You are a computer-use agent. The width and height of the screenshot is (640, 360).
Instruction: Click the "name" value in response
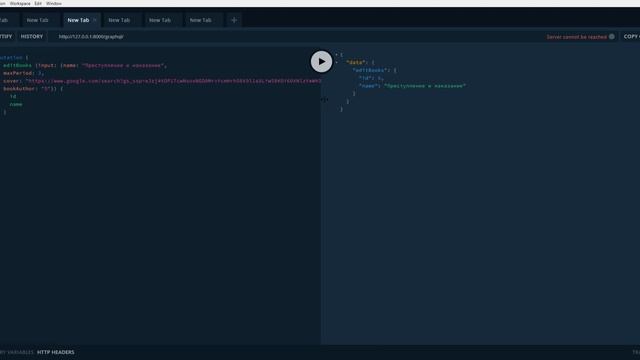424,86
